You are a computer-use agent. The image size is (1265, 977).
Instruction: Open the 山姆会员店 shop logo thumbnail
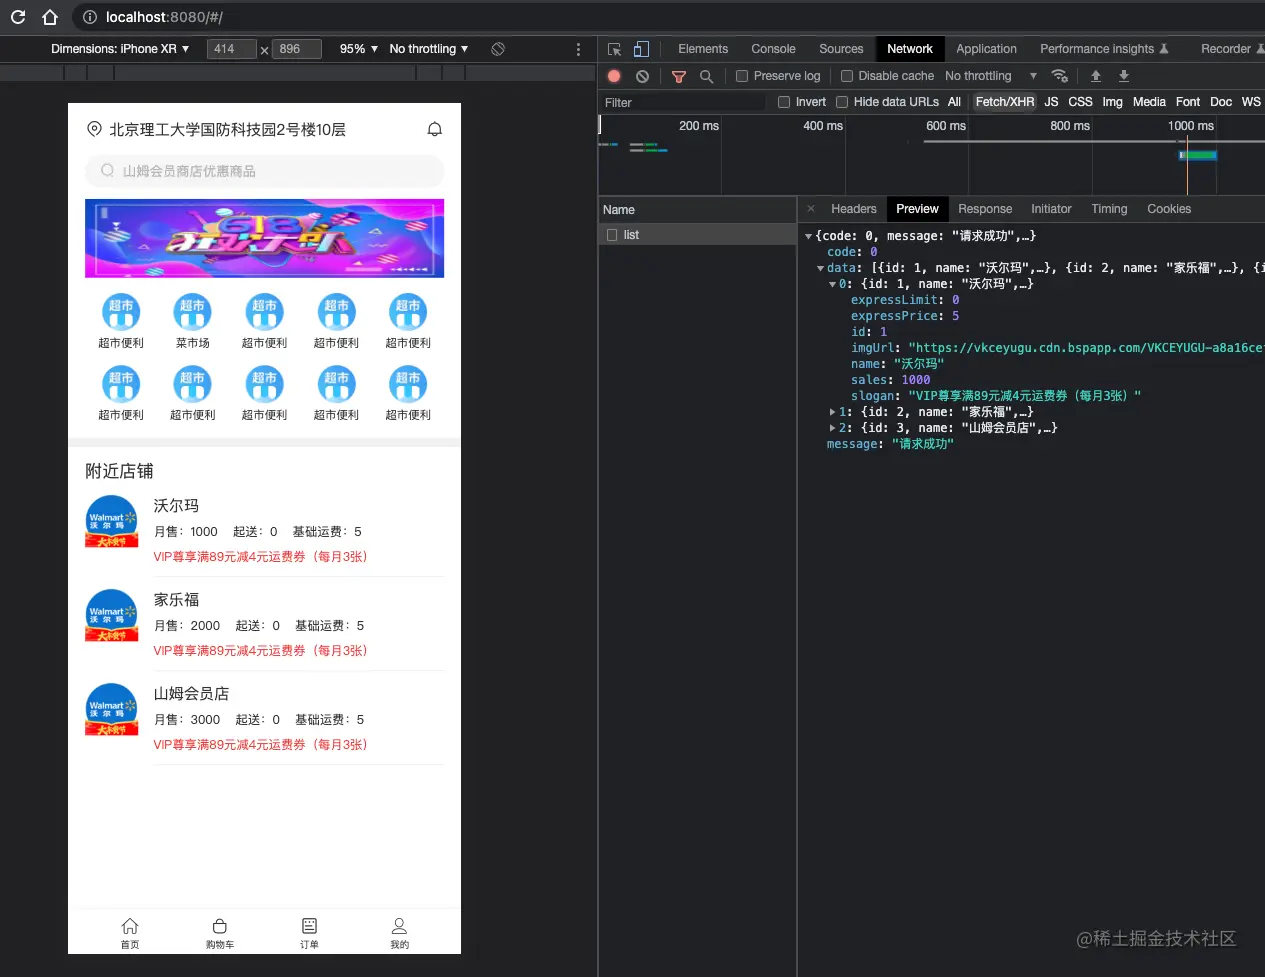tap(112, 709)
